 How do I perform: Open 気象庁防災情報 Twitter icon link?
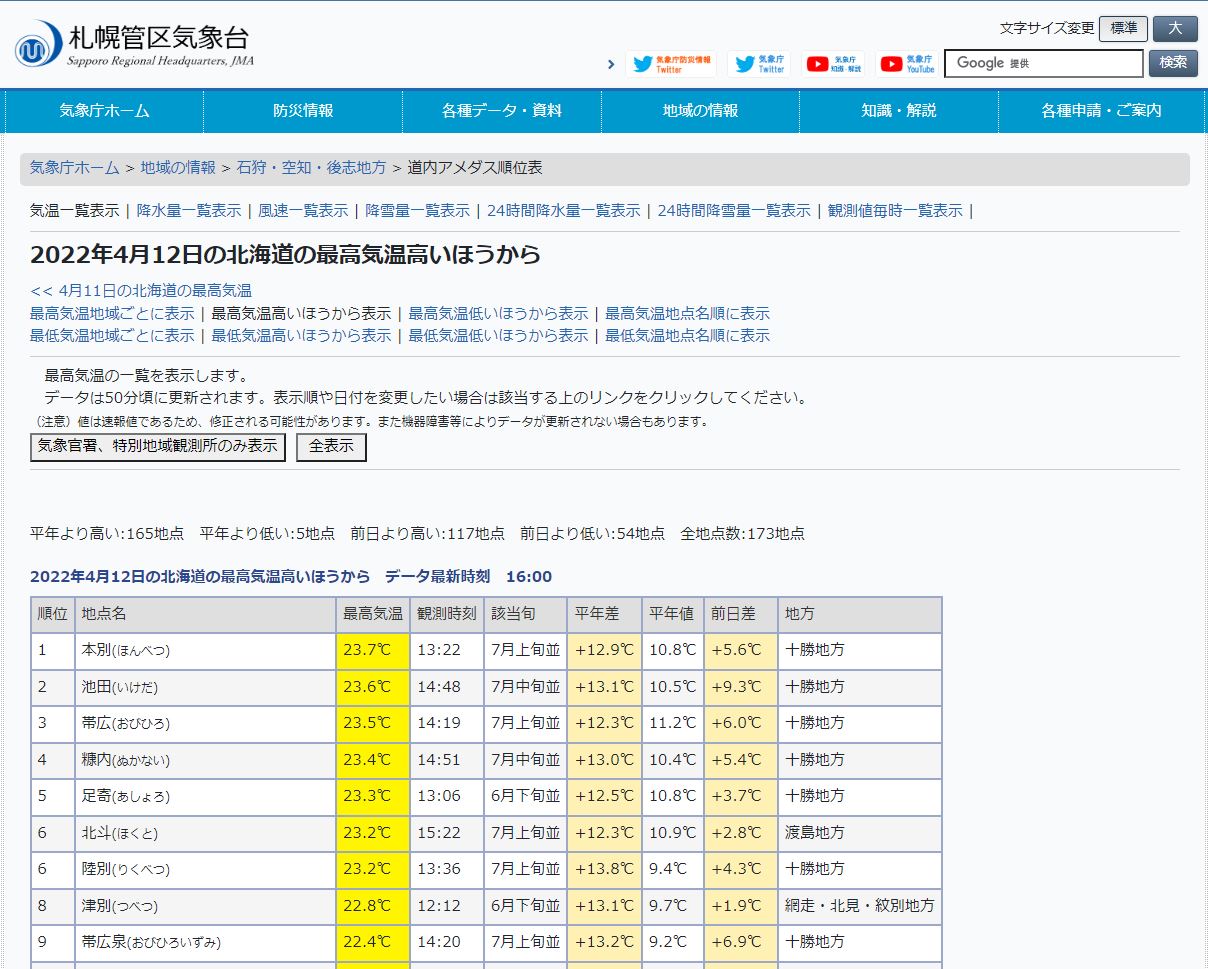(670, 64)
